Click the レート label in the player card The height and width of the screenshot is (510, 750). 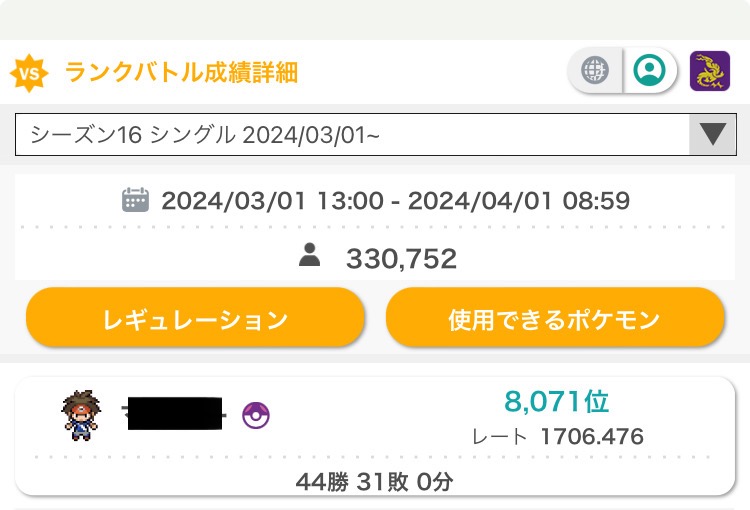tap(500, 437)
